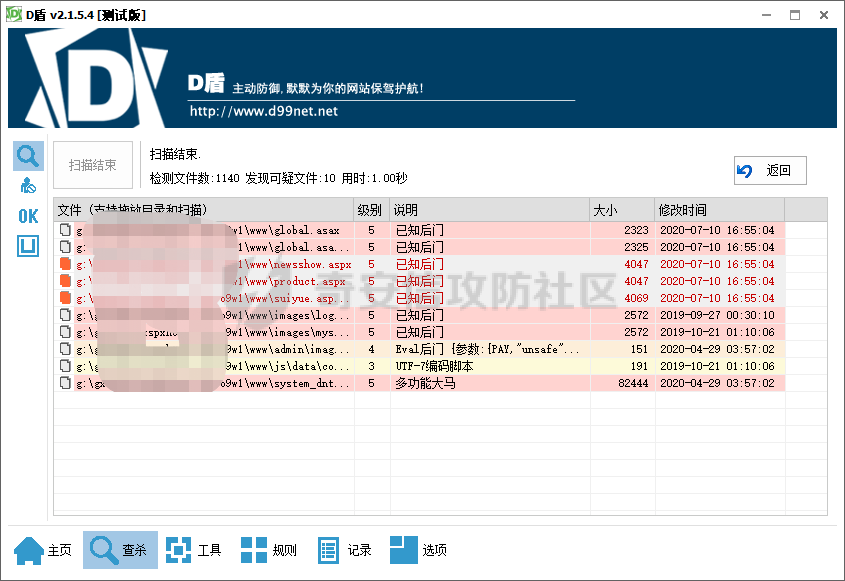Click the file icon of the images\mys row
This screenshot has height=581, width=845.
point(65,332)
